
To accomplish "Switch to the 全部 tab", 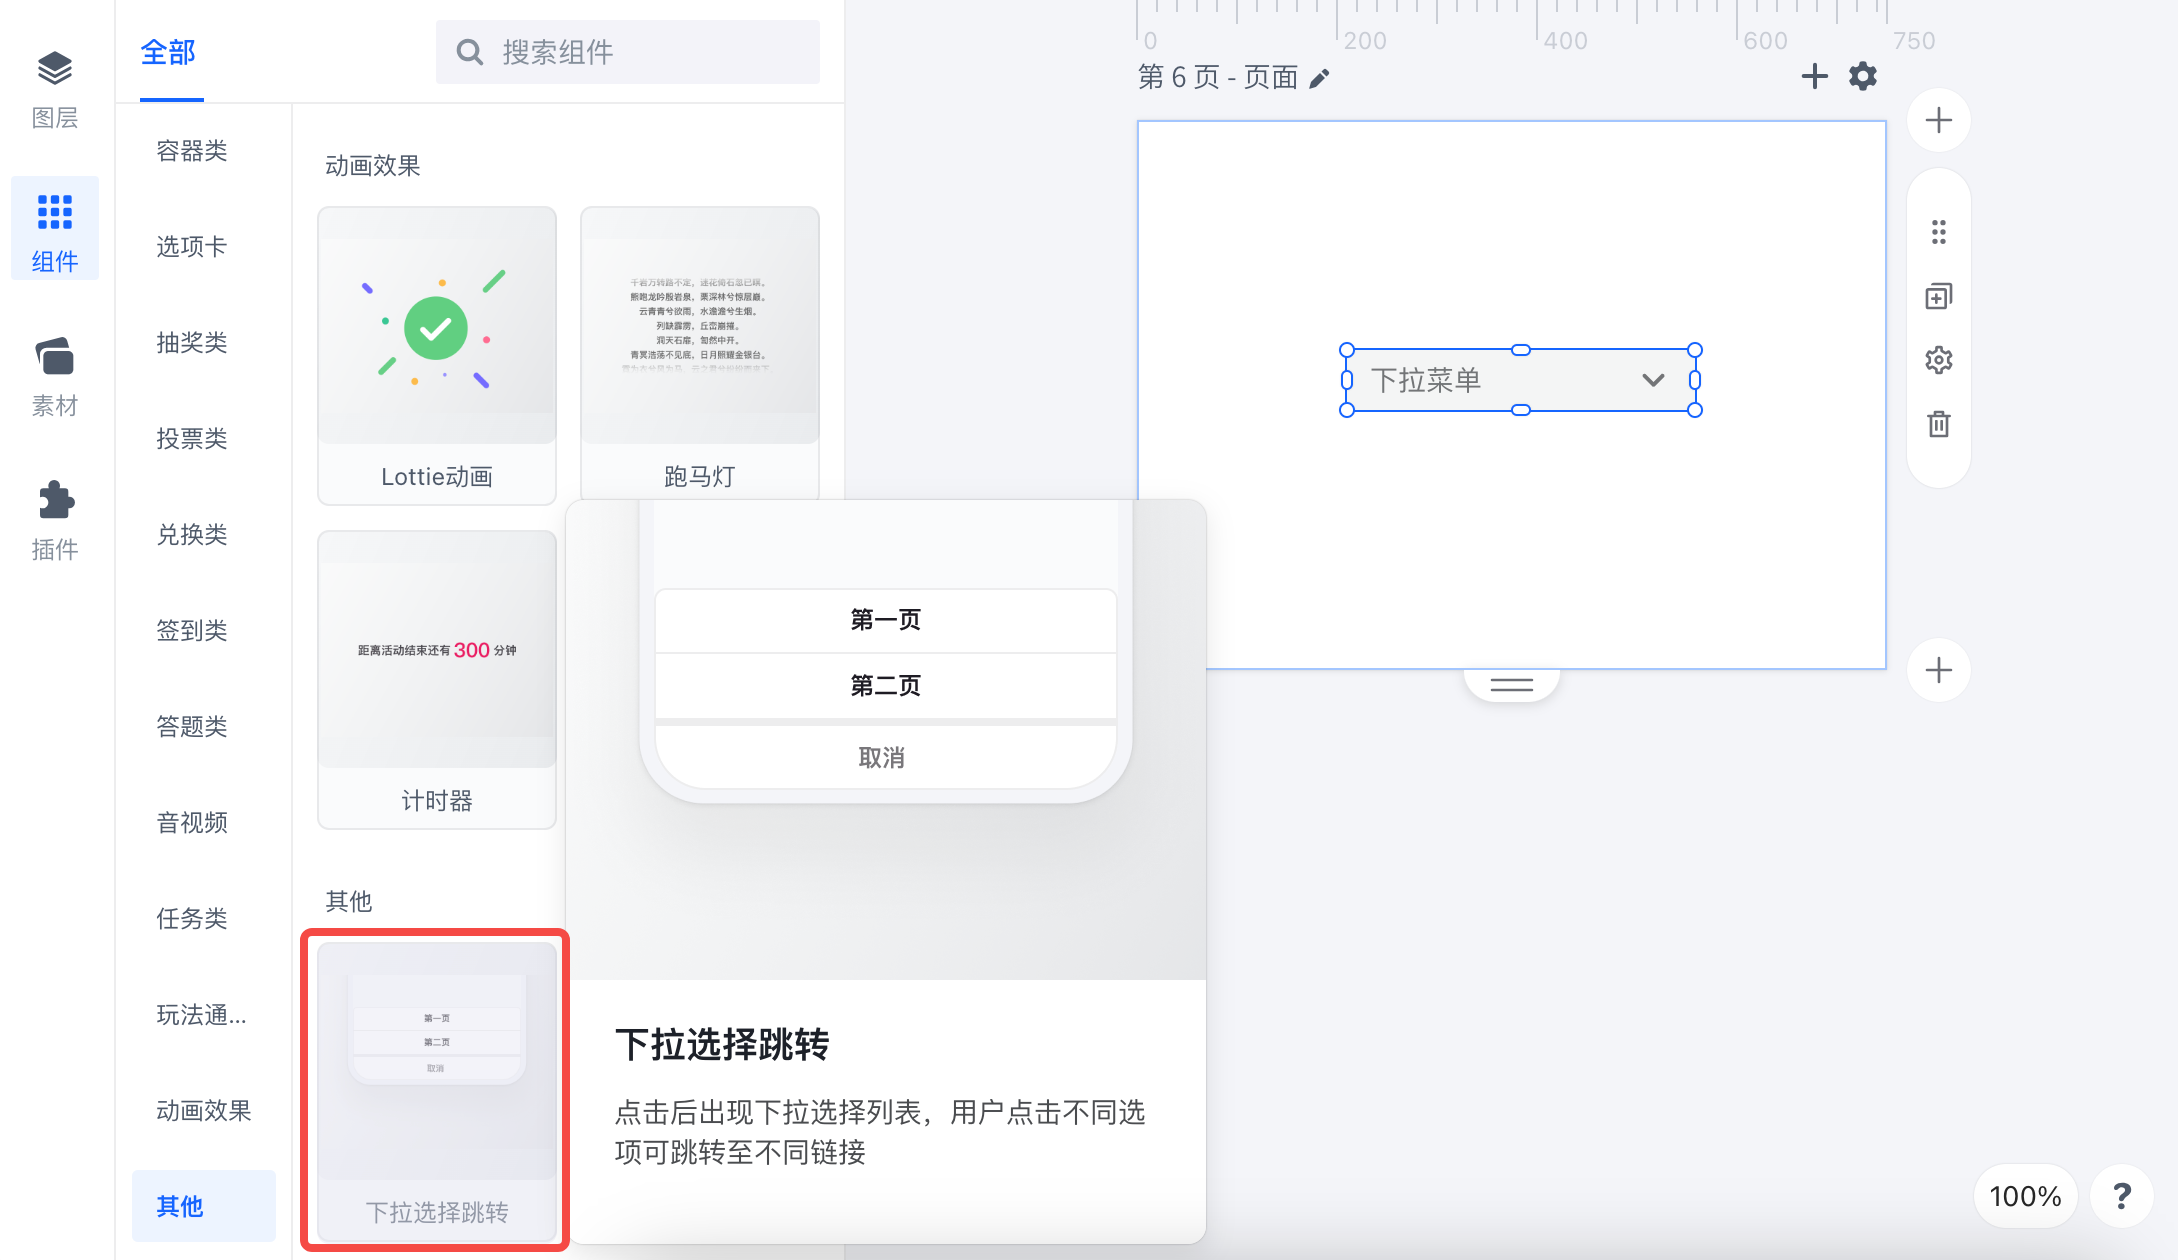I will pyautogui.click(x=168, y=52).
